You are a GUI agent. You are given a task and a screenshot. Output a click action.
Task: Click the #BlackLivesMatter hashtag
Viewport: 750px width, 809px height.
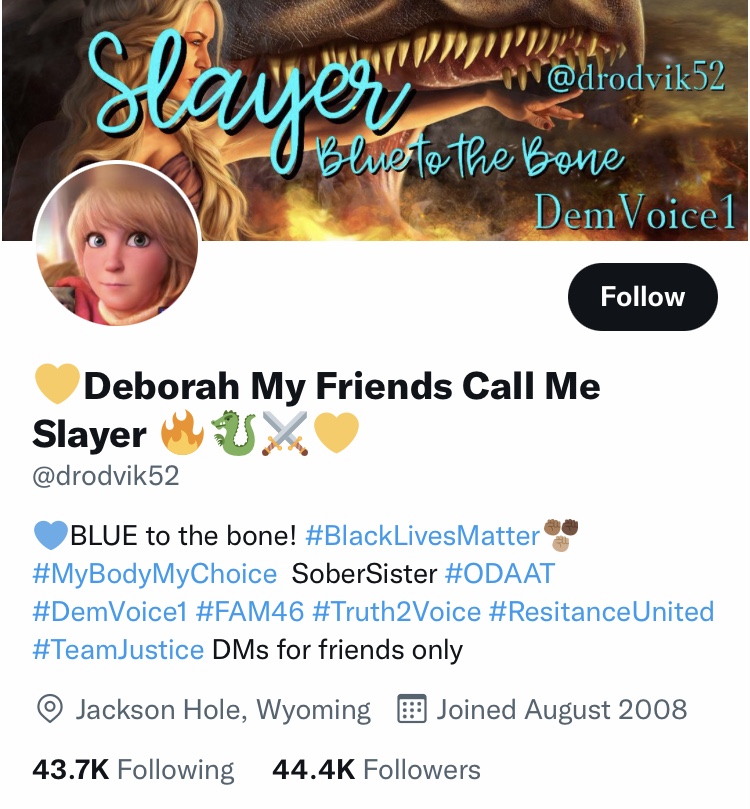point(422,536)
